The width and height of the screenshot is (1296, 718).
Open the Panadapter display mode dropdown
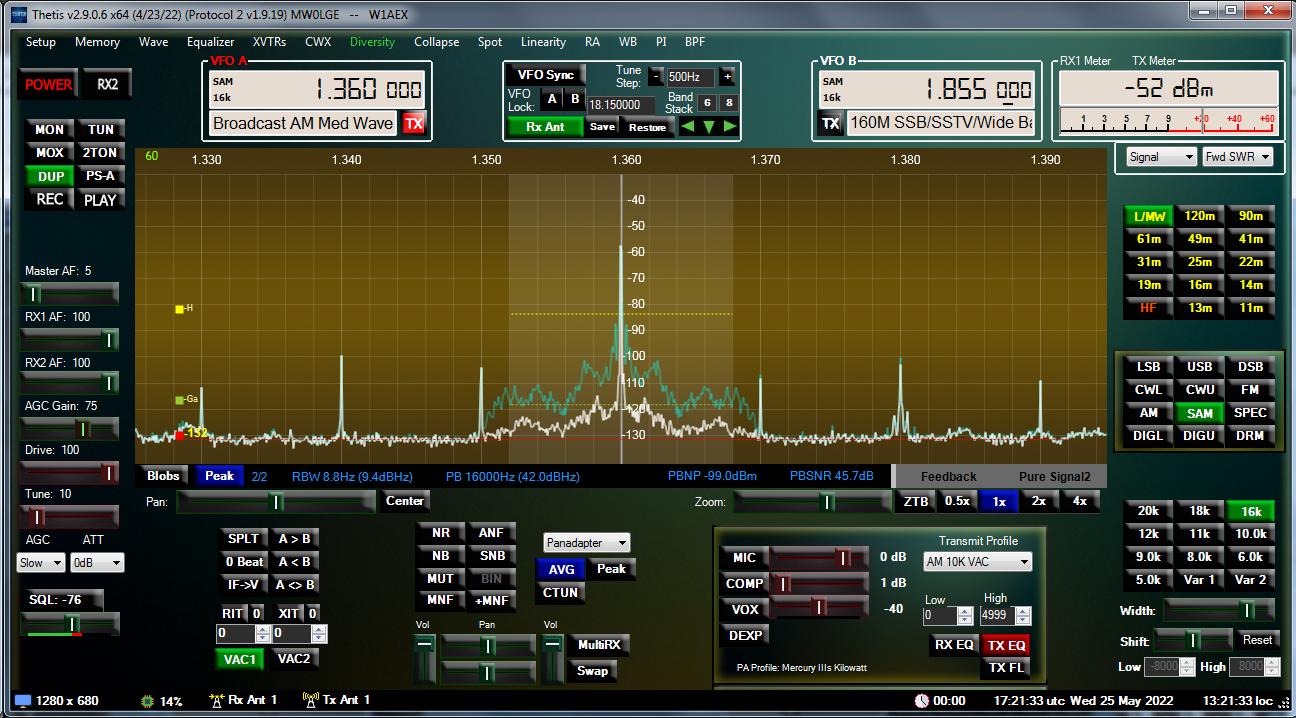coord(587,543)
